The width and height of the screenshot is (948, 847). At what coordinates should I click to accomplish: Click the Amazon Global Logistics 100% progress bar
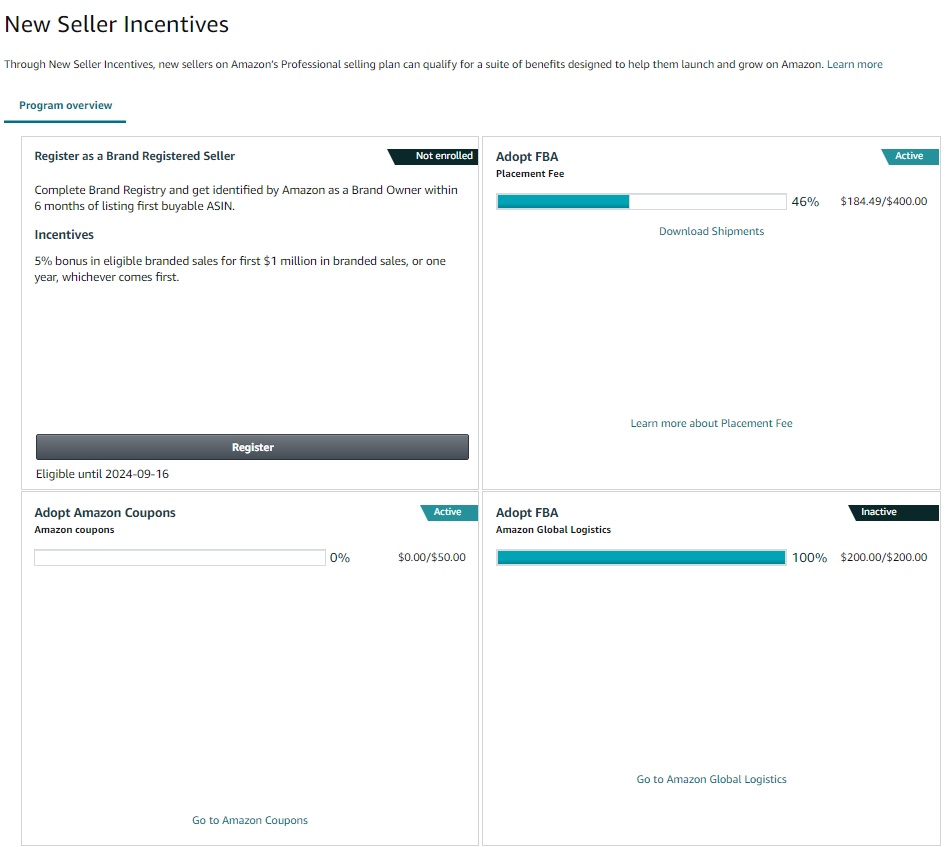click(641, 557)
